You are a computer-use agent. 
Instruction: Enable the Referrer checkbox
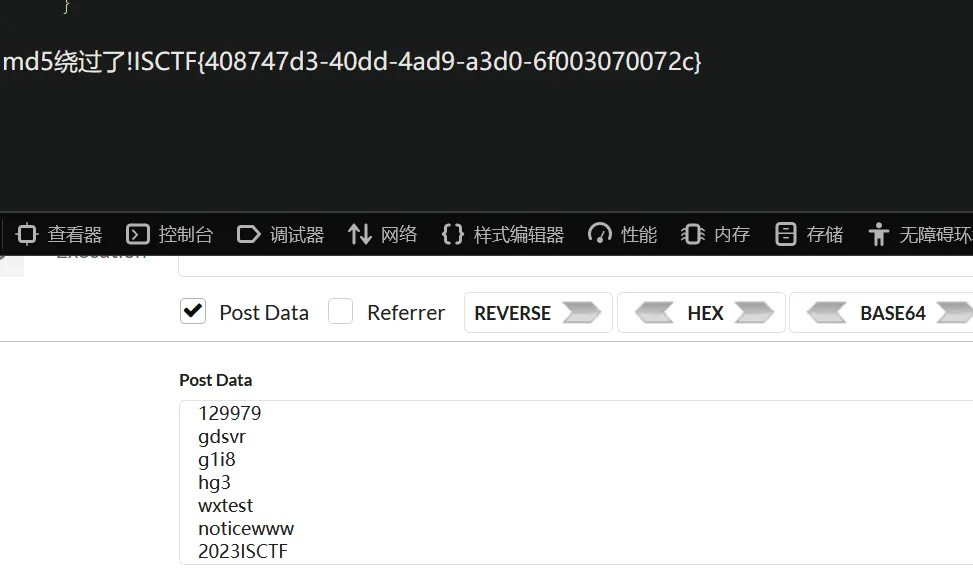pos(341,311)
